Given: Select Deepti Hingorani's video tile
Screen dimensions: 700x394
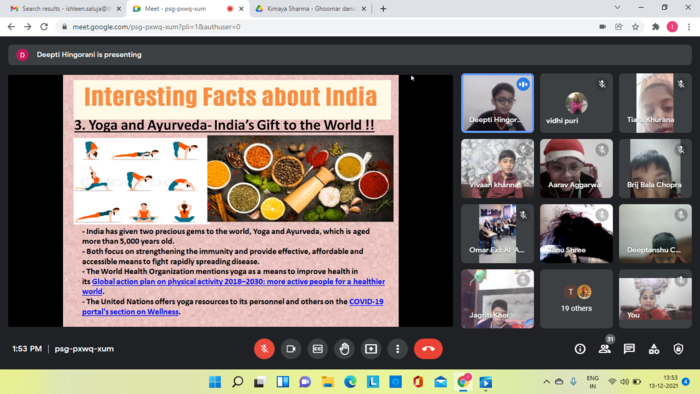Looking at the screenshot, I should tap(497, 103).
